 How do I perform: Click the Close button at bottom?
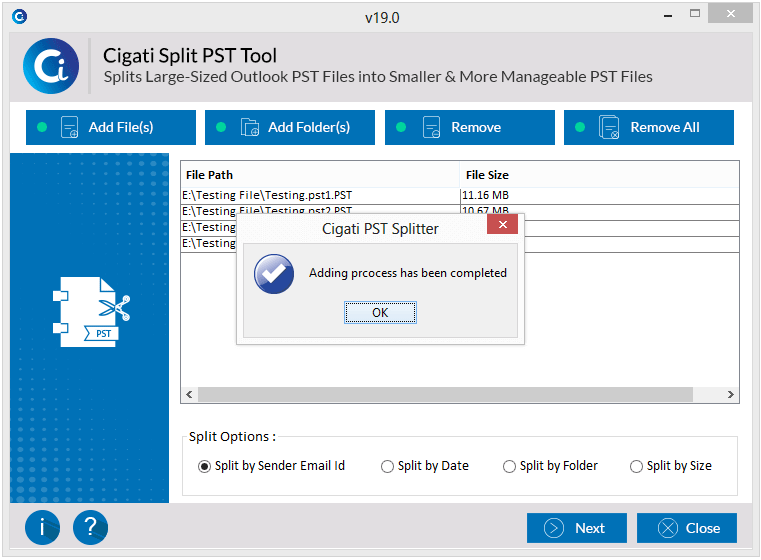point(687,528)
